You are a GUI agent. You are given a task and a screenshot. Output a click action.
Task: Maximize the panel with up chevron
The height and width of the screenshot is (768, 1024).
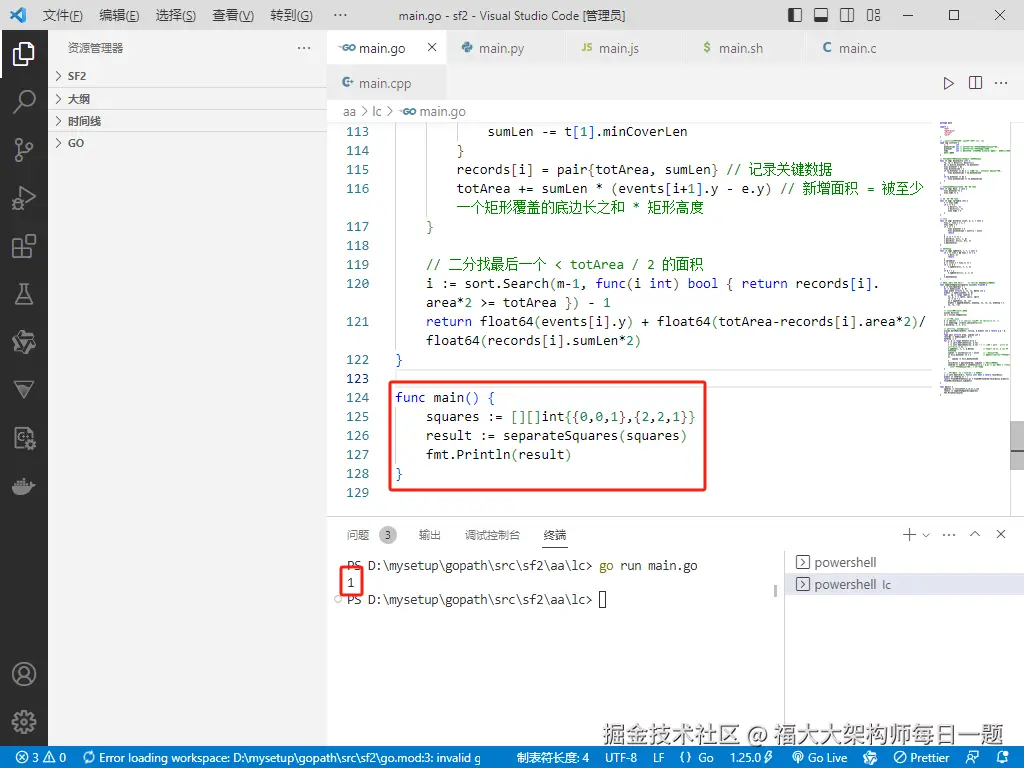click(975, 534)
